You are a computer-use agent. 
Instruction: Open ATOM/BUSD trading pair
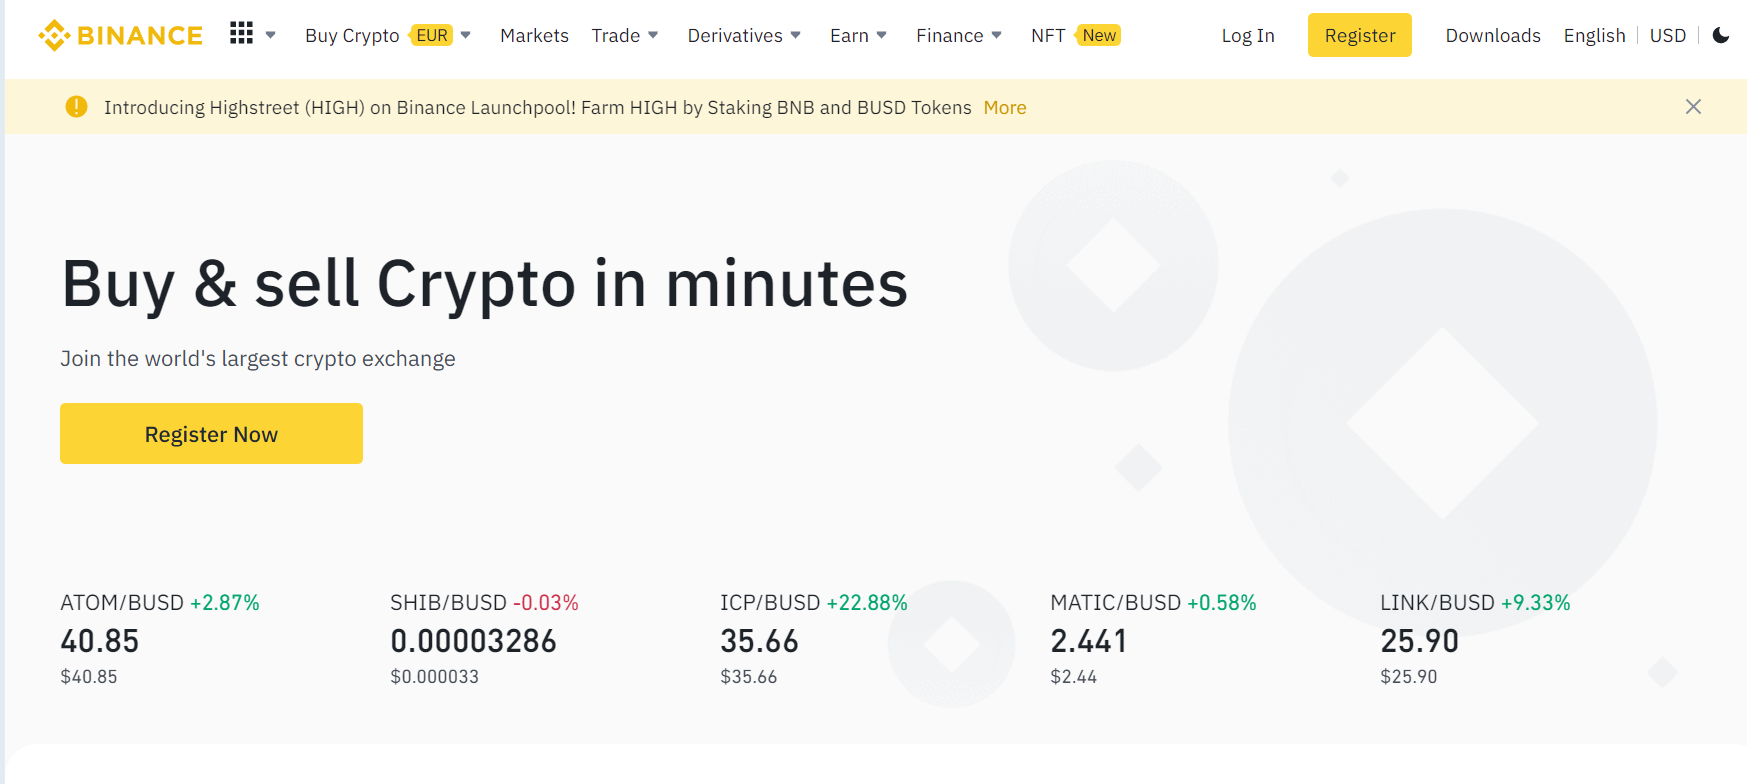tap(122, 603)
